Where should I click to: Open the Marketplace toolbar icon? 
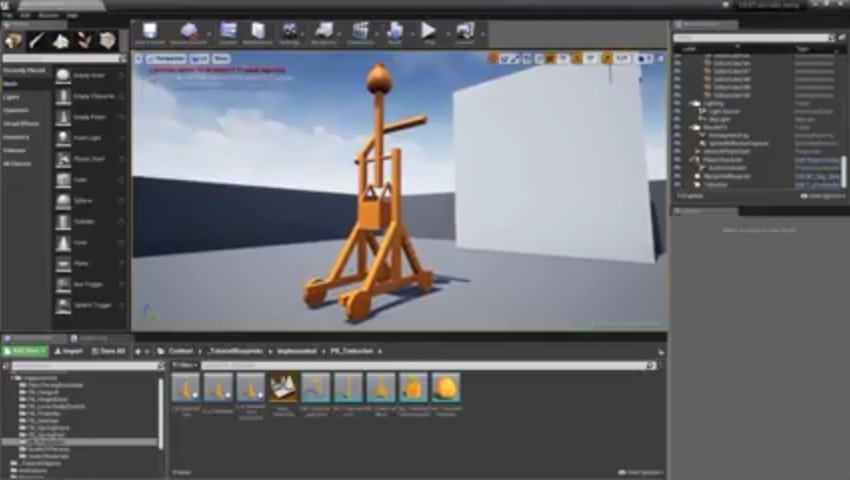[258, 34]
